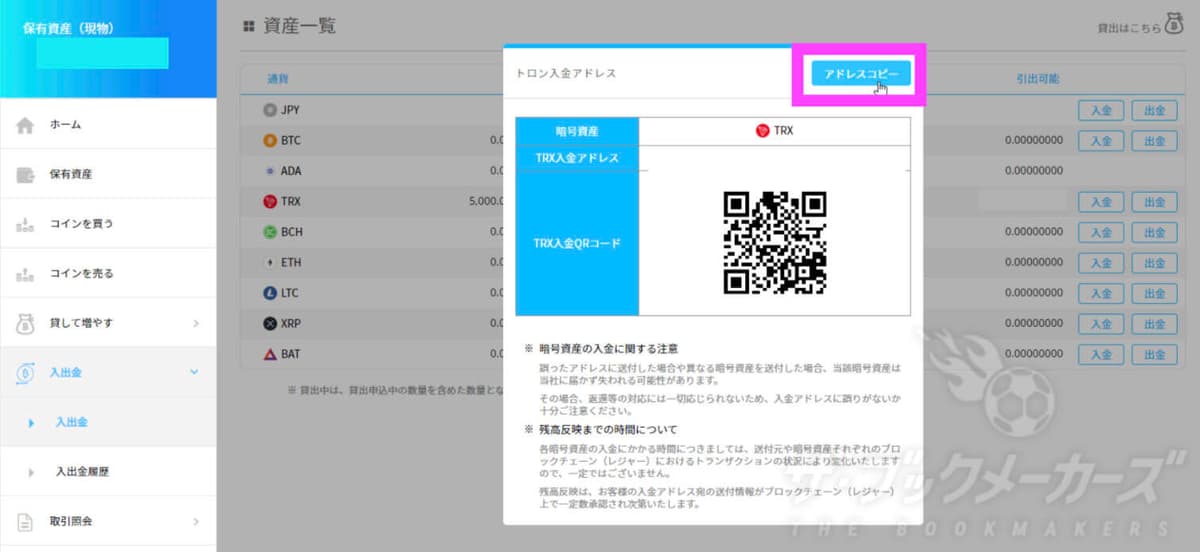The width and height of the screenshot is (1200, 552).
Task: Click the TRX deposit QR code
Action: [775, 242]
